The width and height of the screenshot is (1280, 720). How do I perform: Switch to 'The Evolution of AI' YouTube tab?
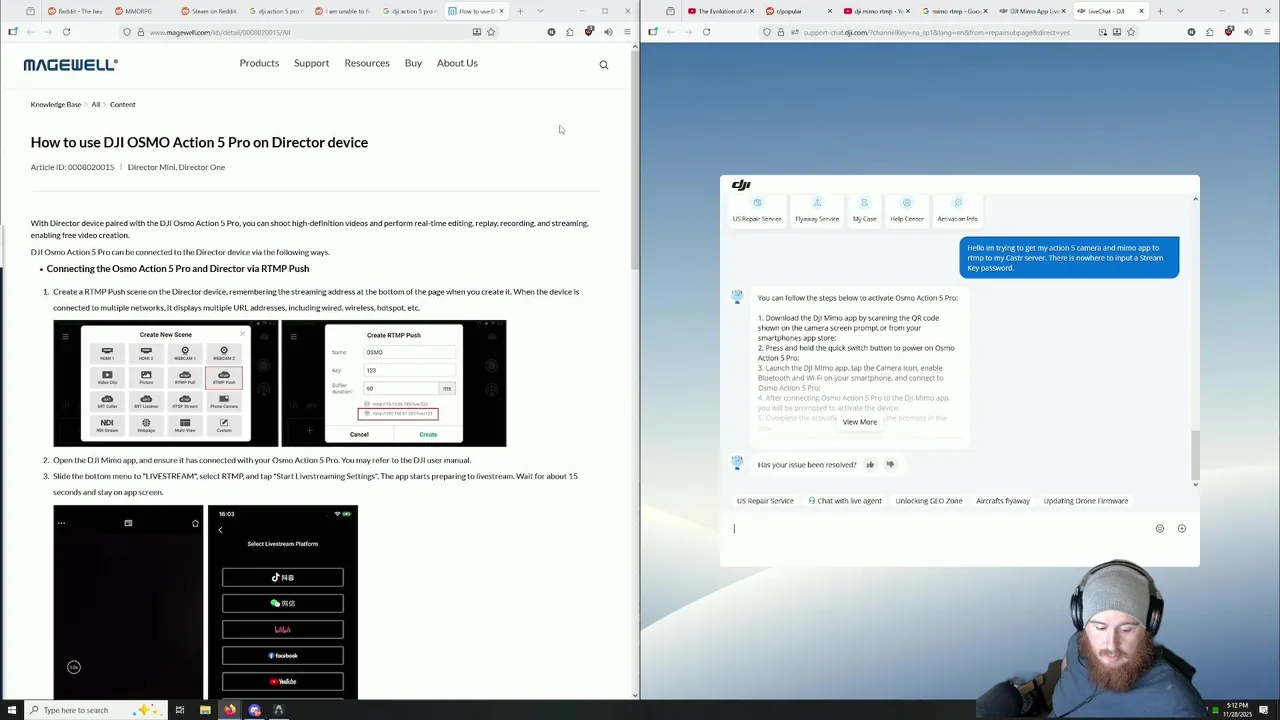point(720,11)
